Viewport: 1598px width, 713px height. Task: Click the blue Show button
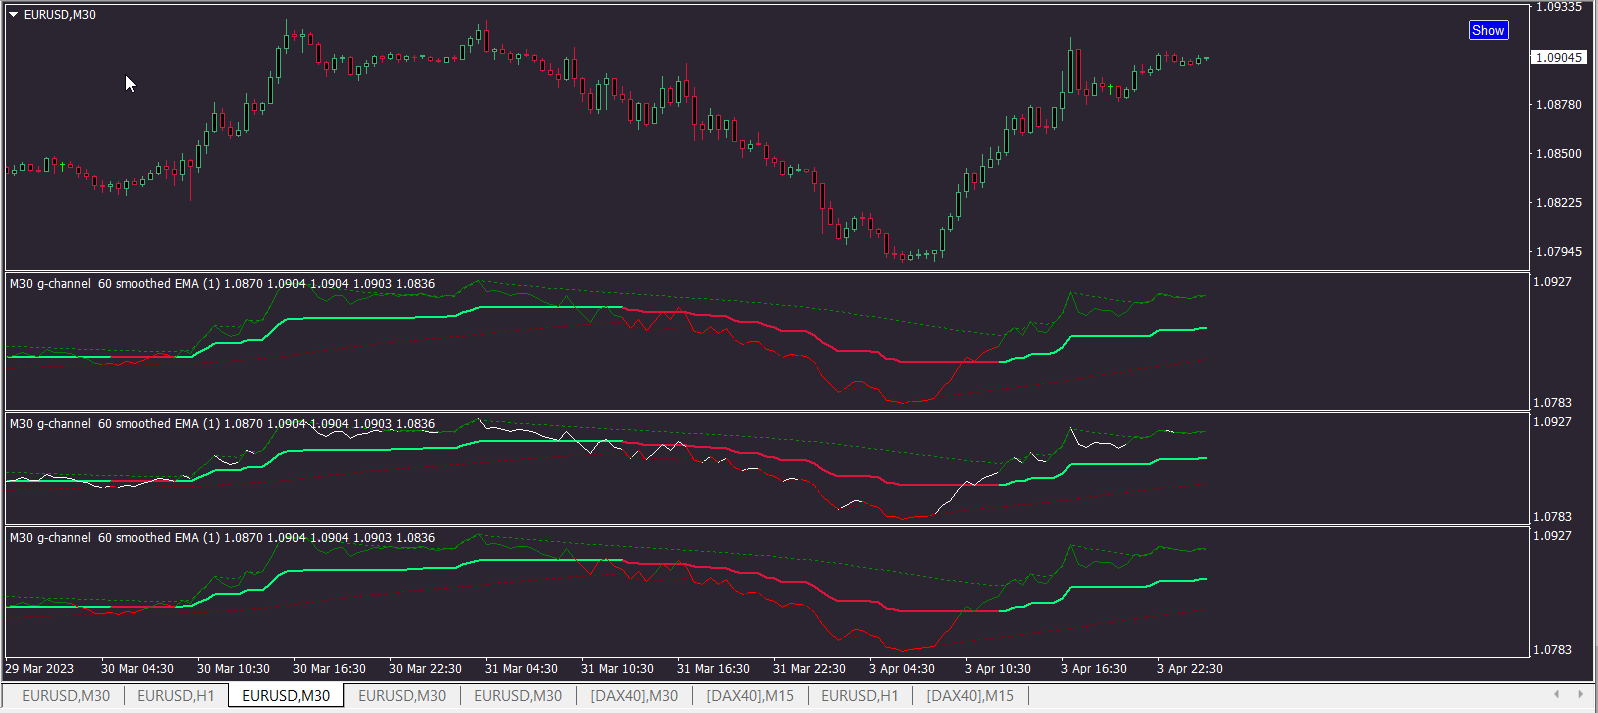pos(1488,30)
